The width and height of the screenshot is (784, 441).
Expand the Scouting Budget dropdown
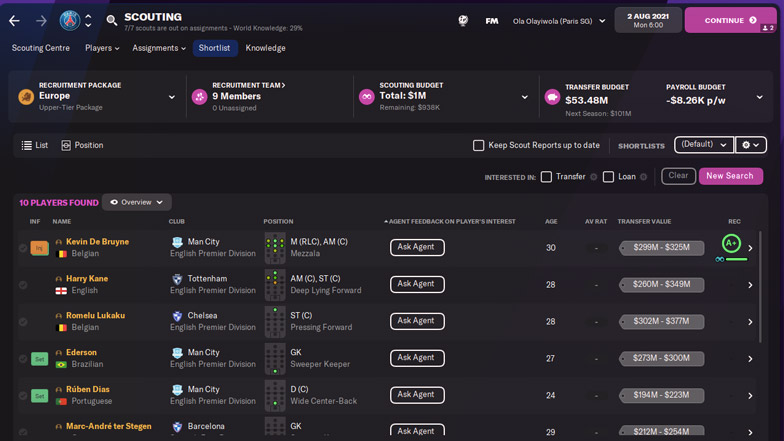pos(524,97)
